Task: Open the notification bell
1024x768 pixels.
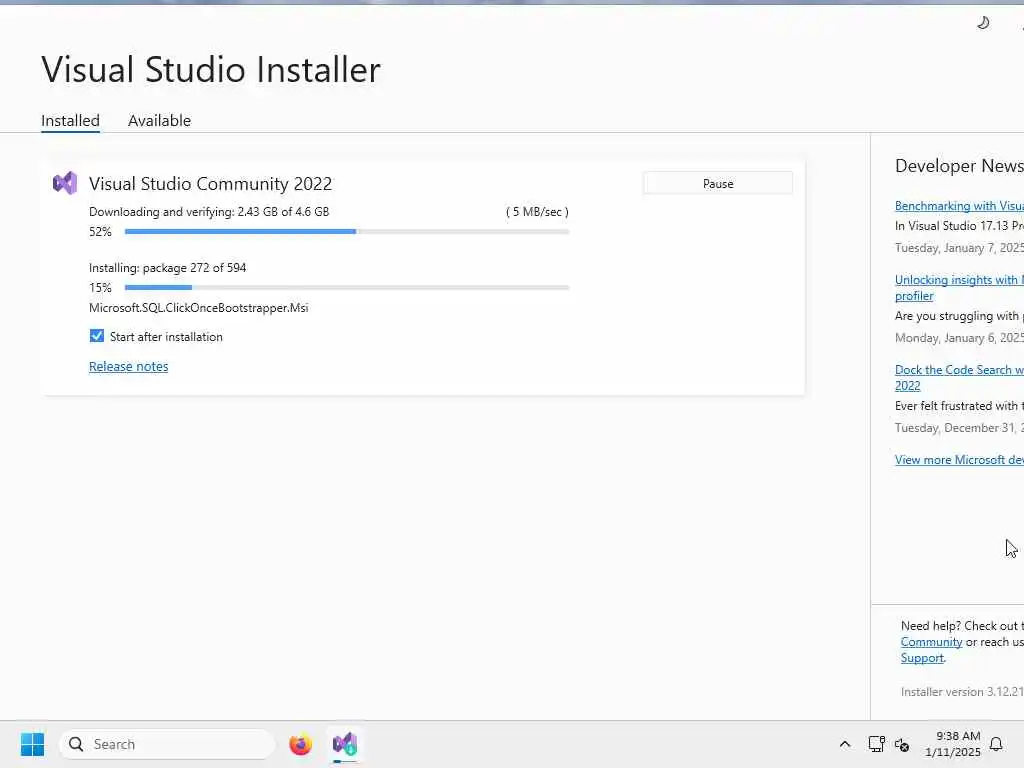Action: pyautogui.click(x=996, y=744)
